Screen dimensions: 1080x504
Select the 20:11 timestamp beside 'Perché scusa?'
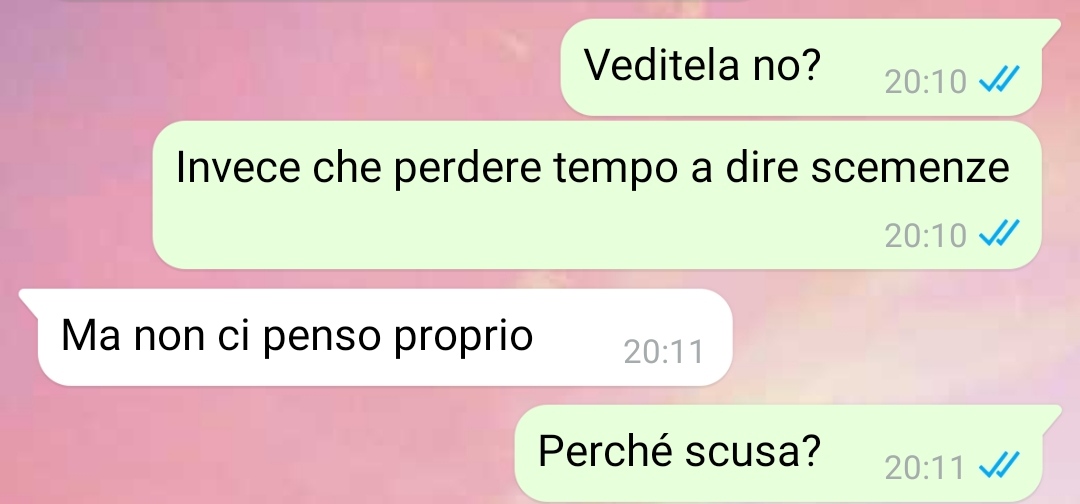tap(924, 469)
